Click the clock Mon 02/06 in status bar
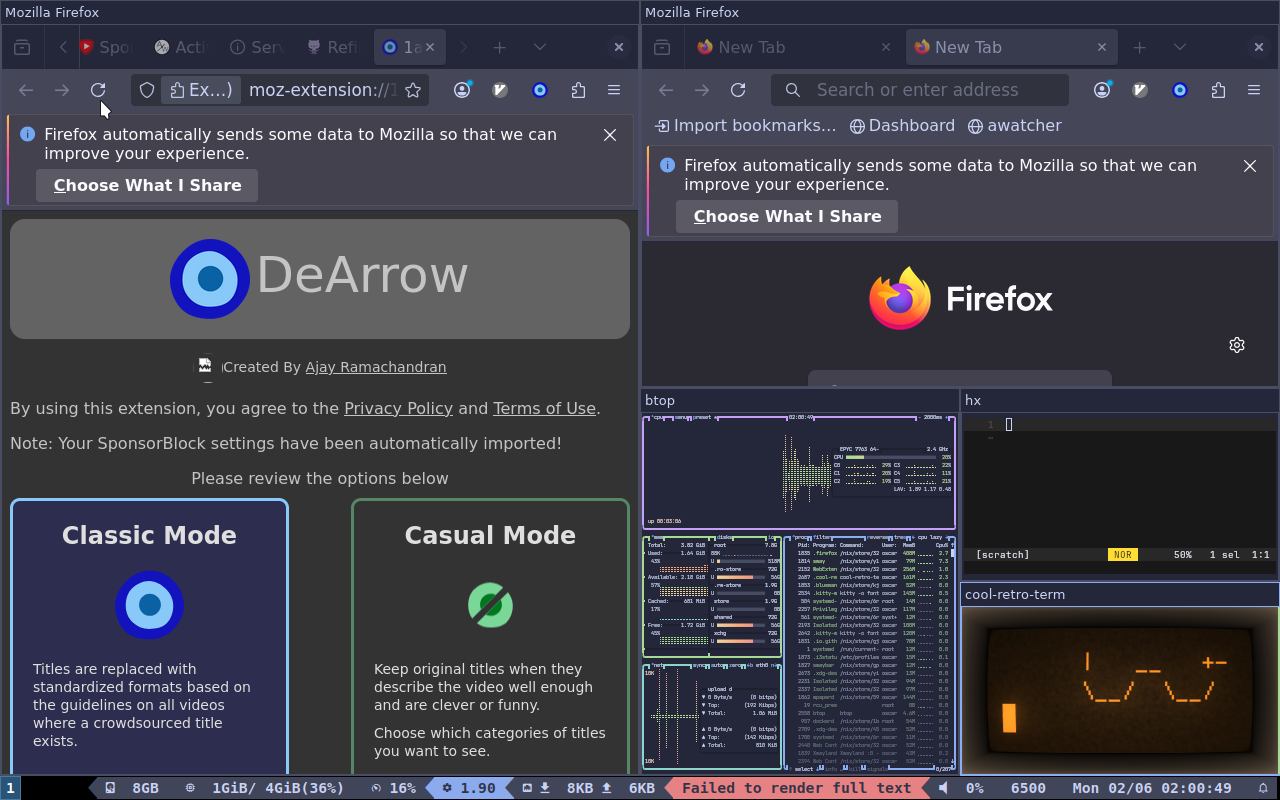 coord(1151,788)
